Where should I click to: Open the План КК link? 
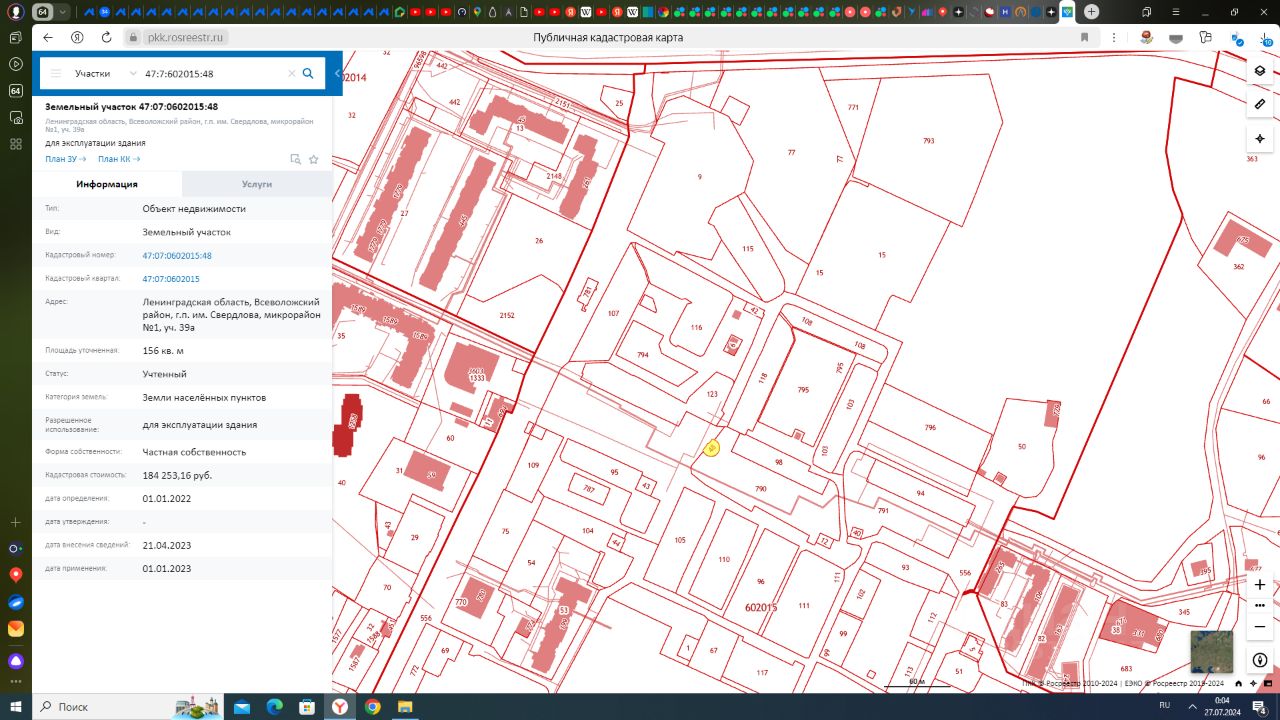(x=118, y=159)
